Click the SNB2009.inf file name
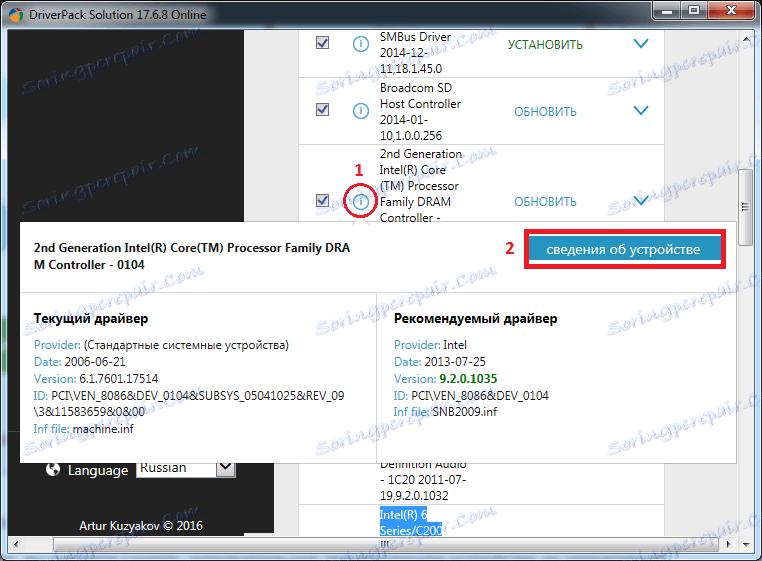 click(x=465, y=412)
